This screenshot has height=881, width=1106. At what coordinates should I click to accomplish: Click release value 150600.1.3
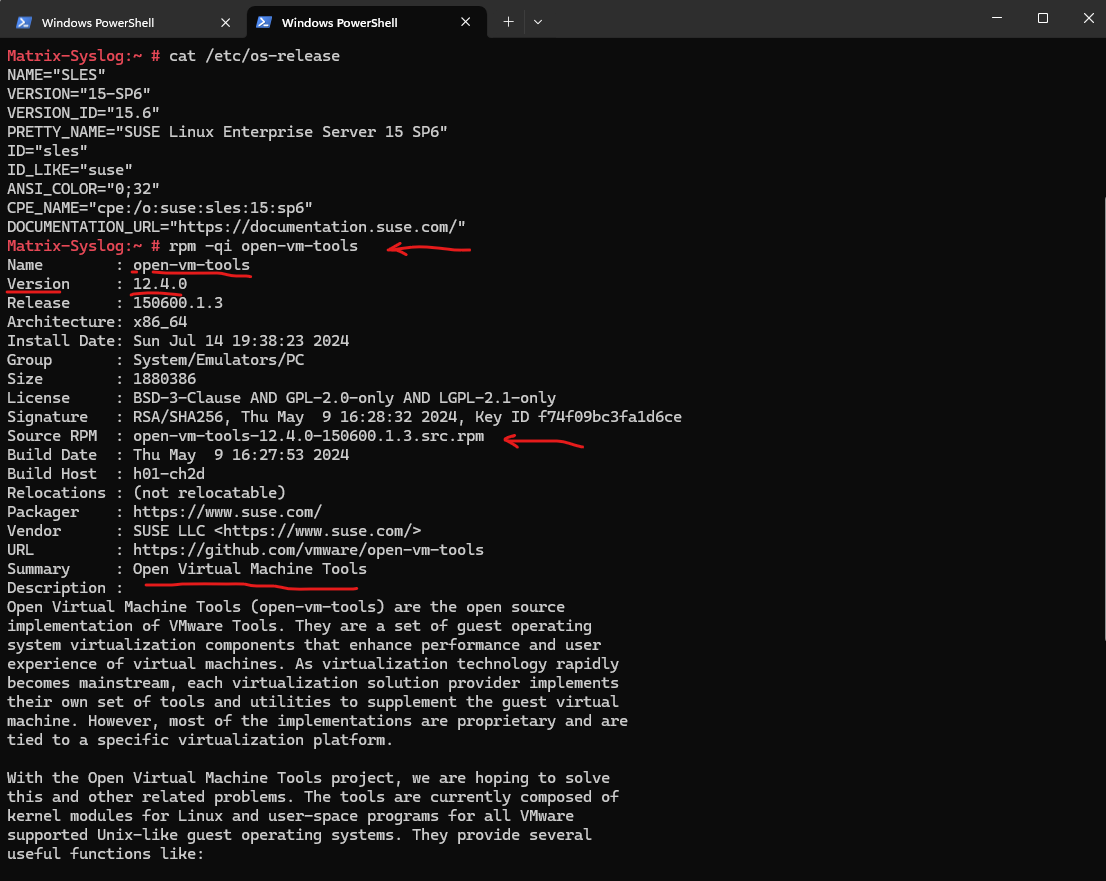point(178,303)
